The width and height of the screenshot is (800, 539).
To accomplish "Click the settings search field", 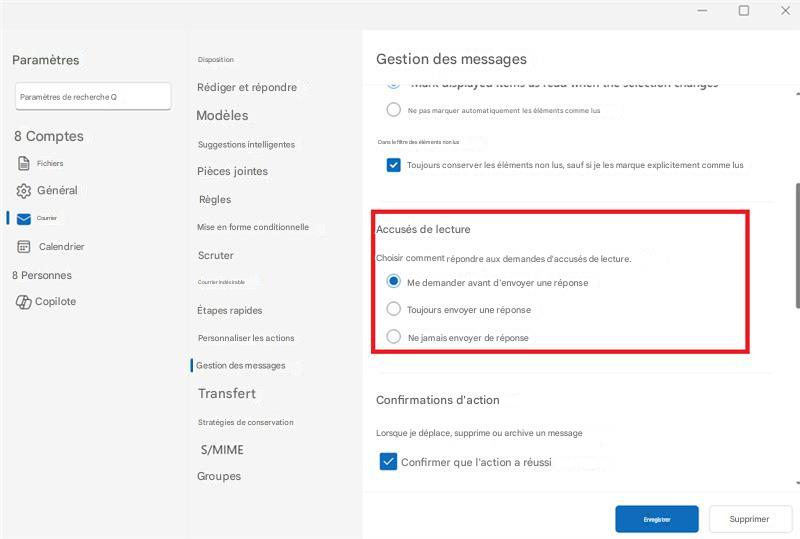I will [x=93, y=96].
